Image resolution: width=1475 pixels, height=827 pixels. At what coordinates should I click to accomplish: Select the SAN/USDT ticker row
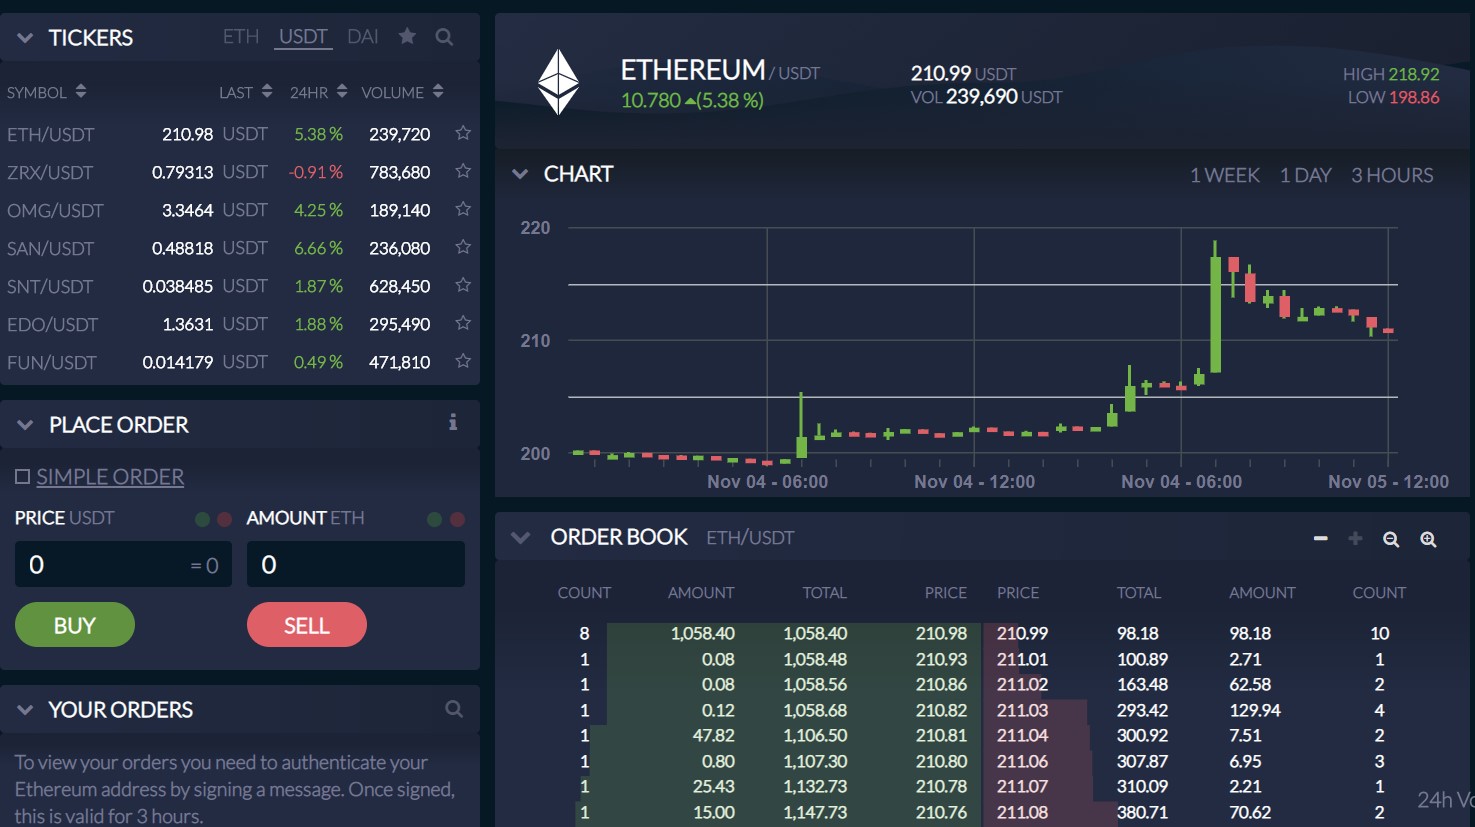240,248
